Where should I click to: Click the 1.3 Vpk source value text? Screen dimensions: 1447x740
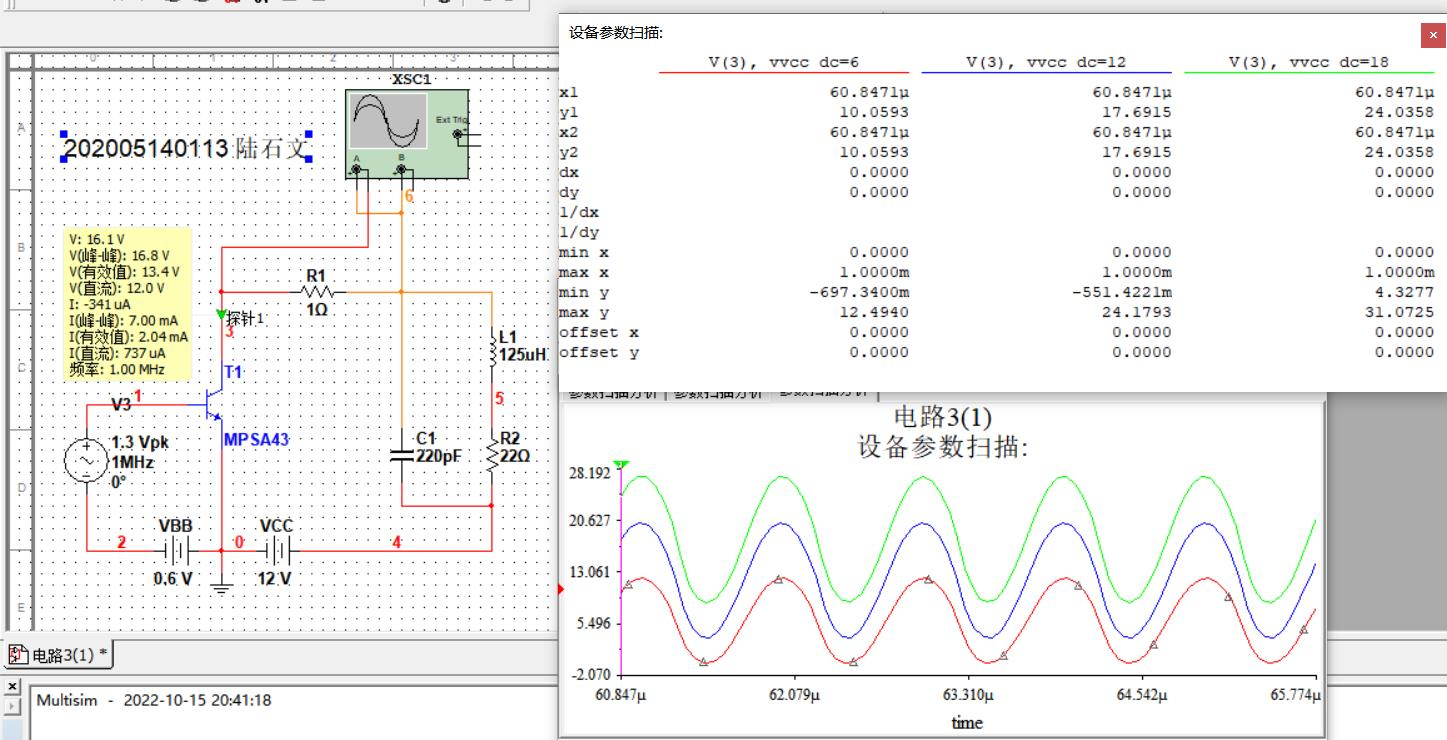(141, 442)
